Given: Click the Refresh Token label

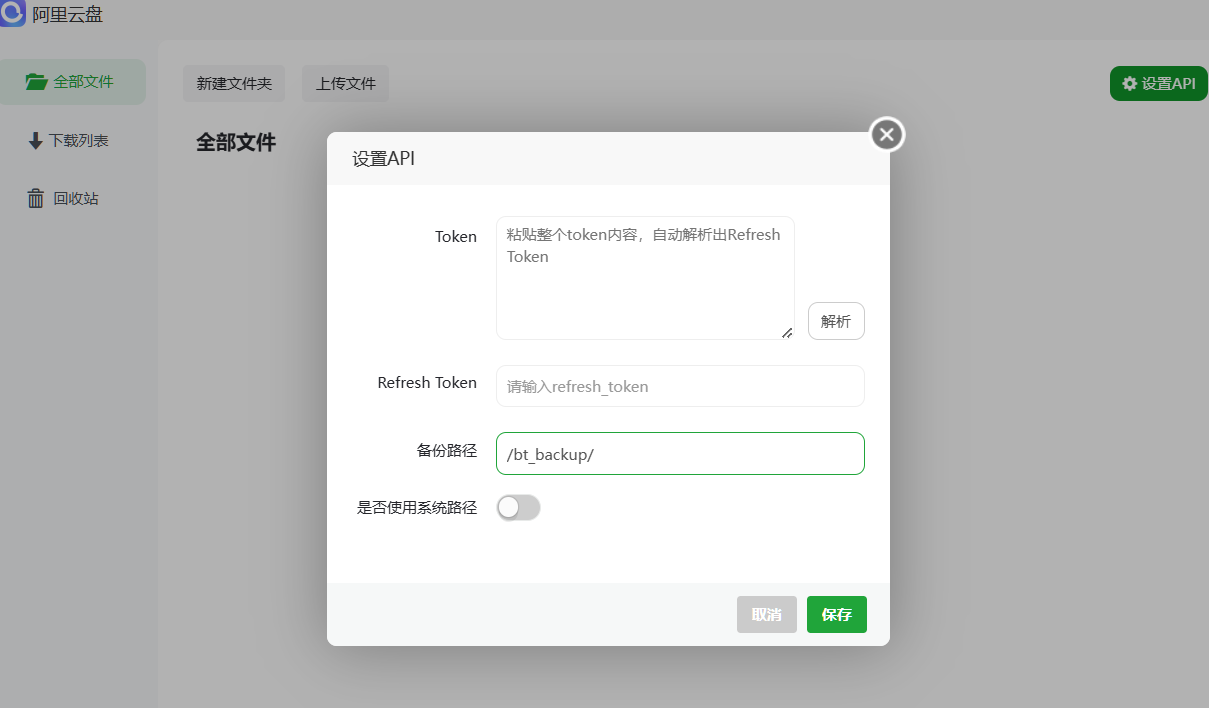Looking at the screenshot, I should click(x=427, y=383).
